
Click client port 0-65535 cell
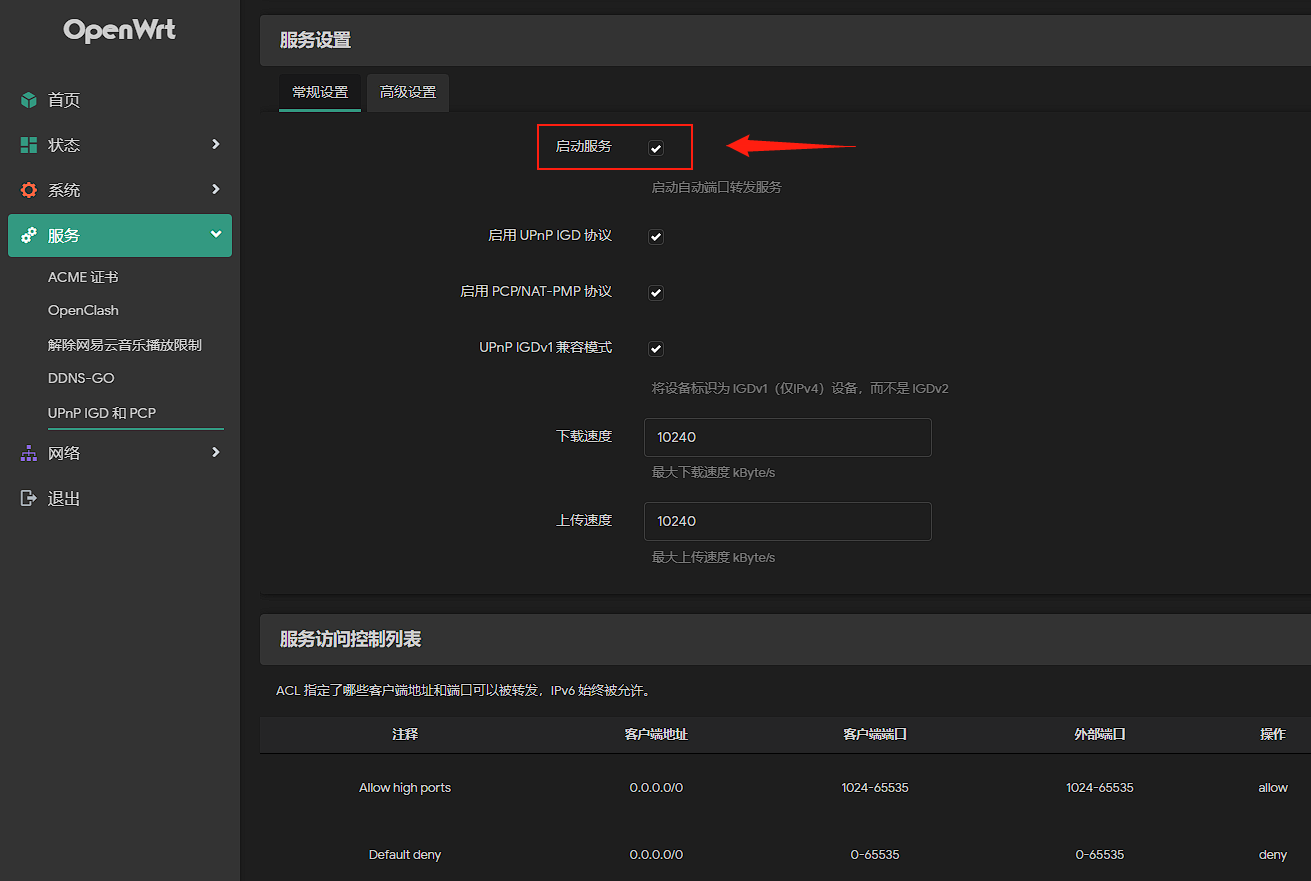pos(875,855)
